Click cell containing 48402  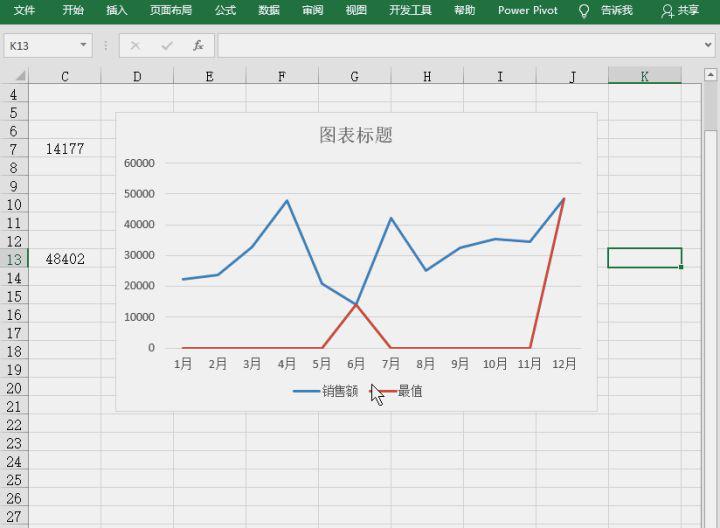click(65, 259)
